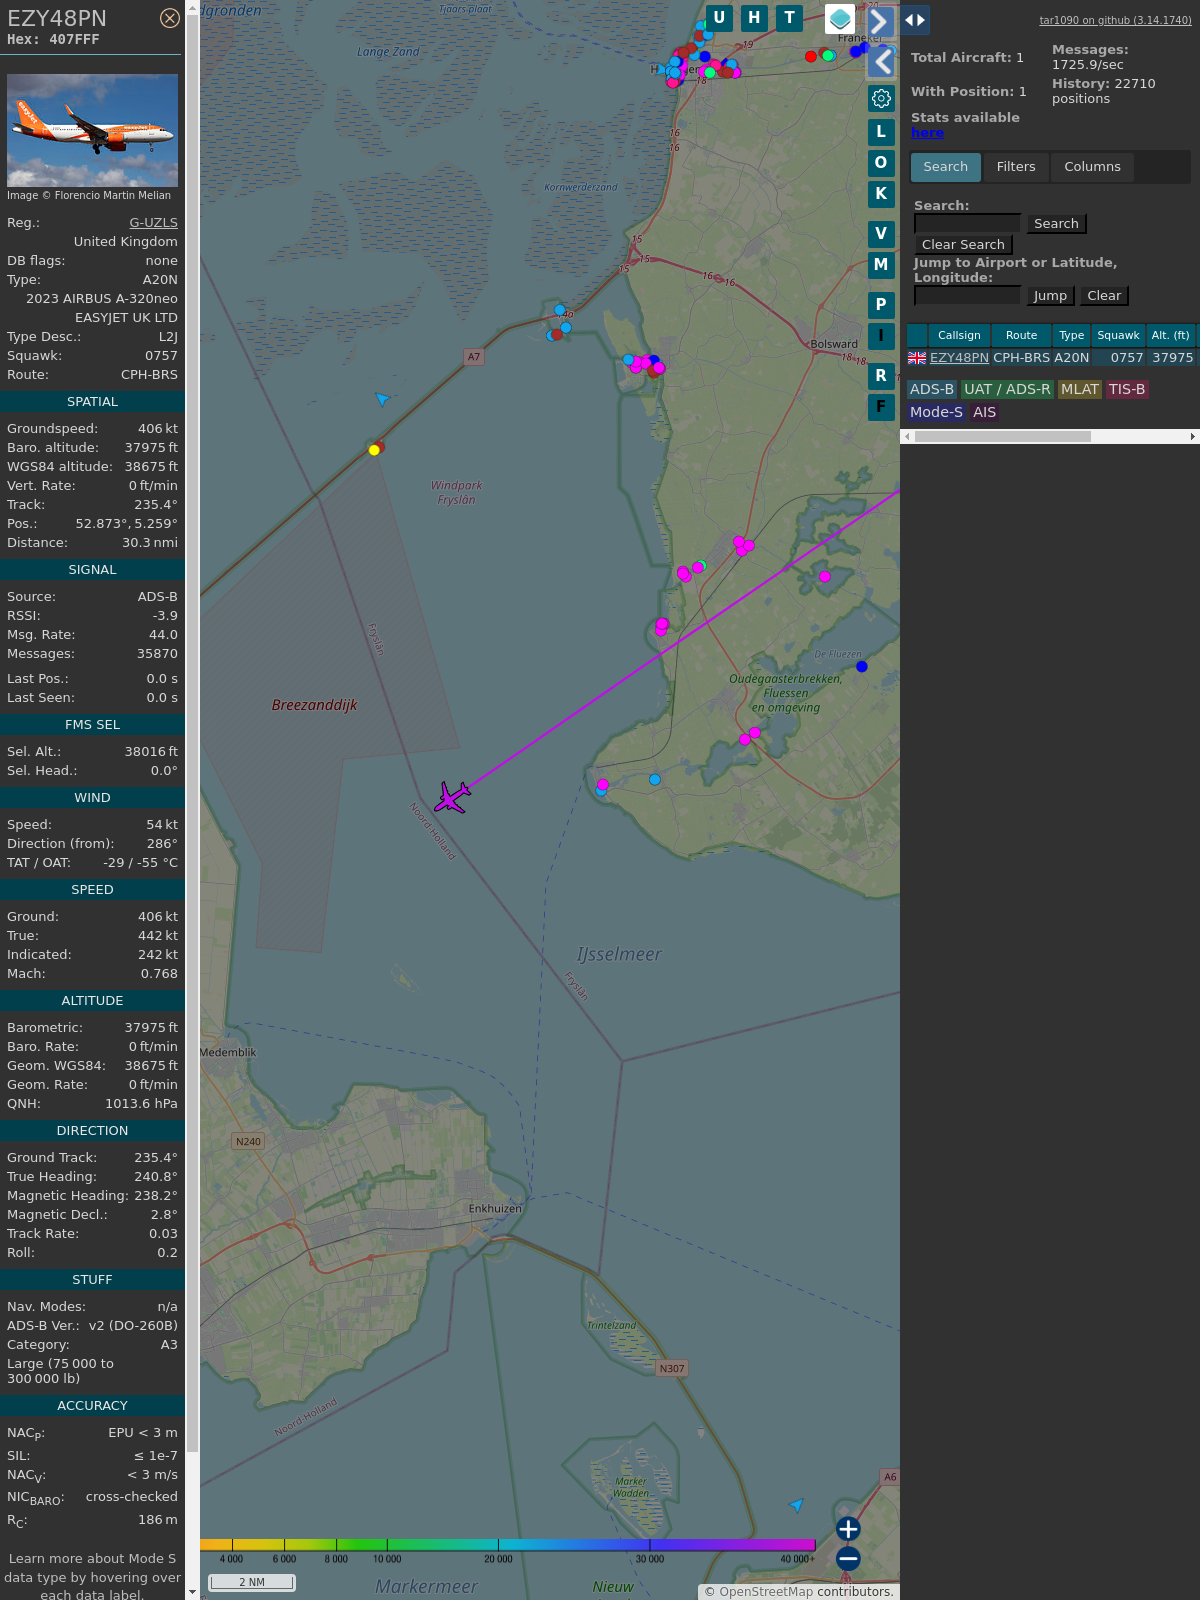
Task: Sort table by the Type column header
Action: tap(1072, 336)
